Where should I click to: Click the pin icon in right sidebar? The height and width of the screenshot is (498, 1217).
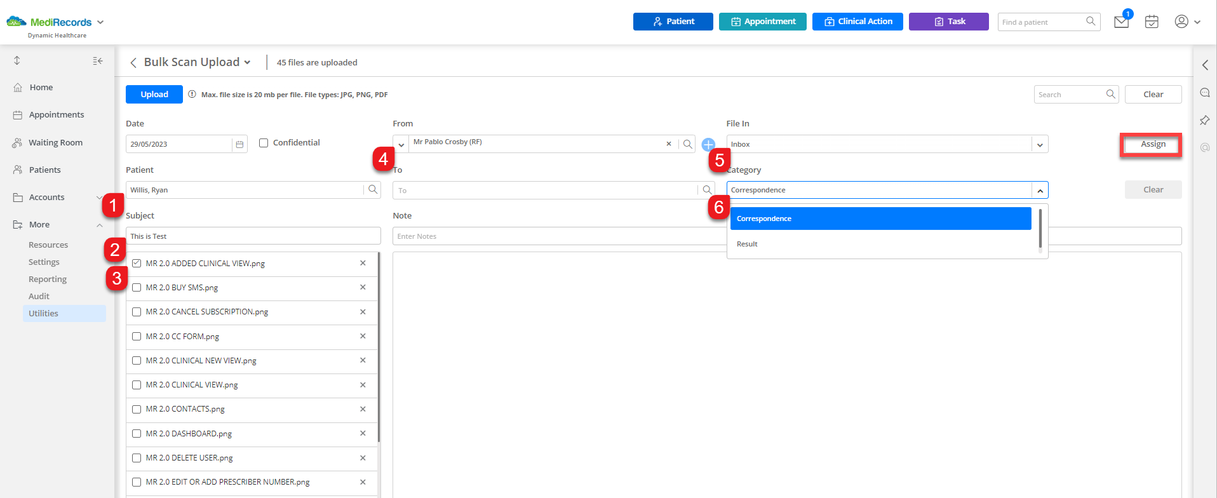click(x=1205, y=120)
